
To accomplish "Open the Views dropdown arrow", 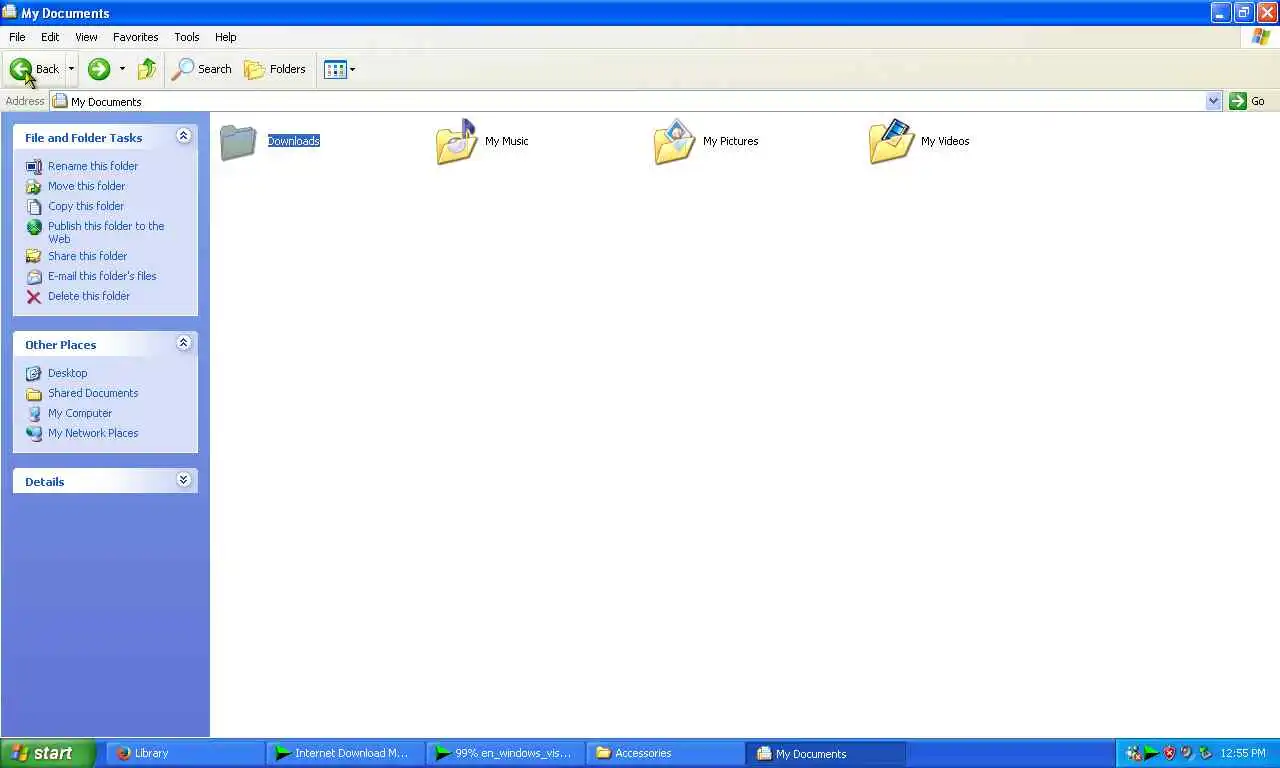I will [352, 69].
